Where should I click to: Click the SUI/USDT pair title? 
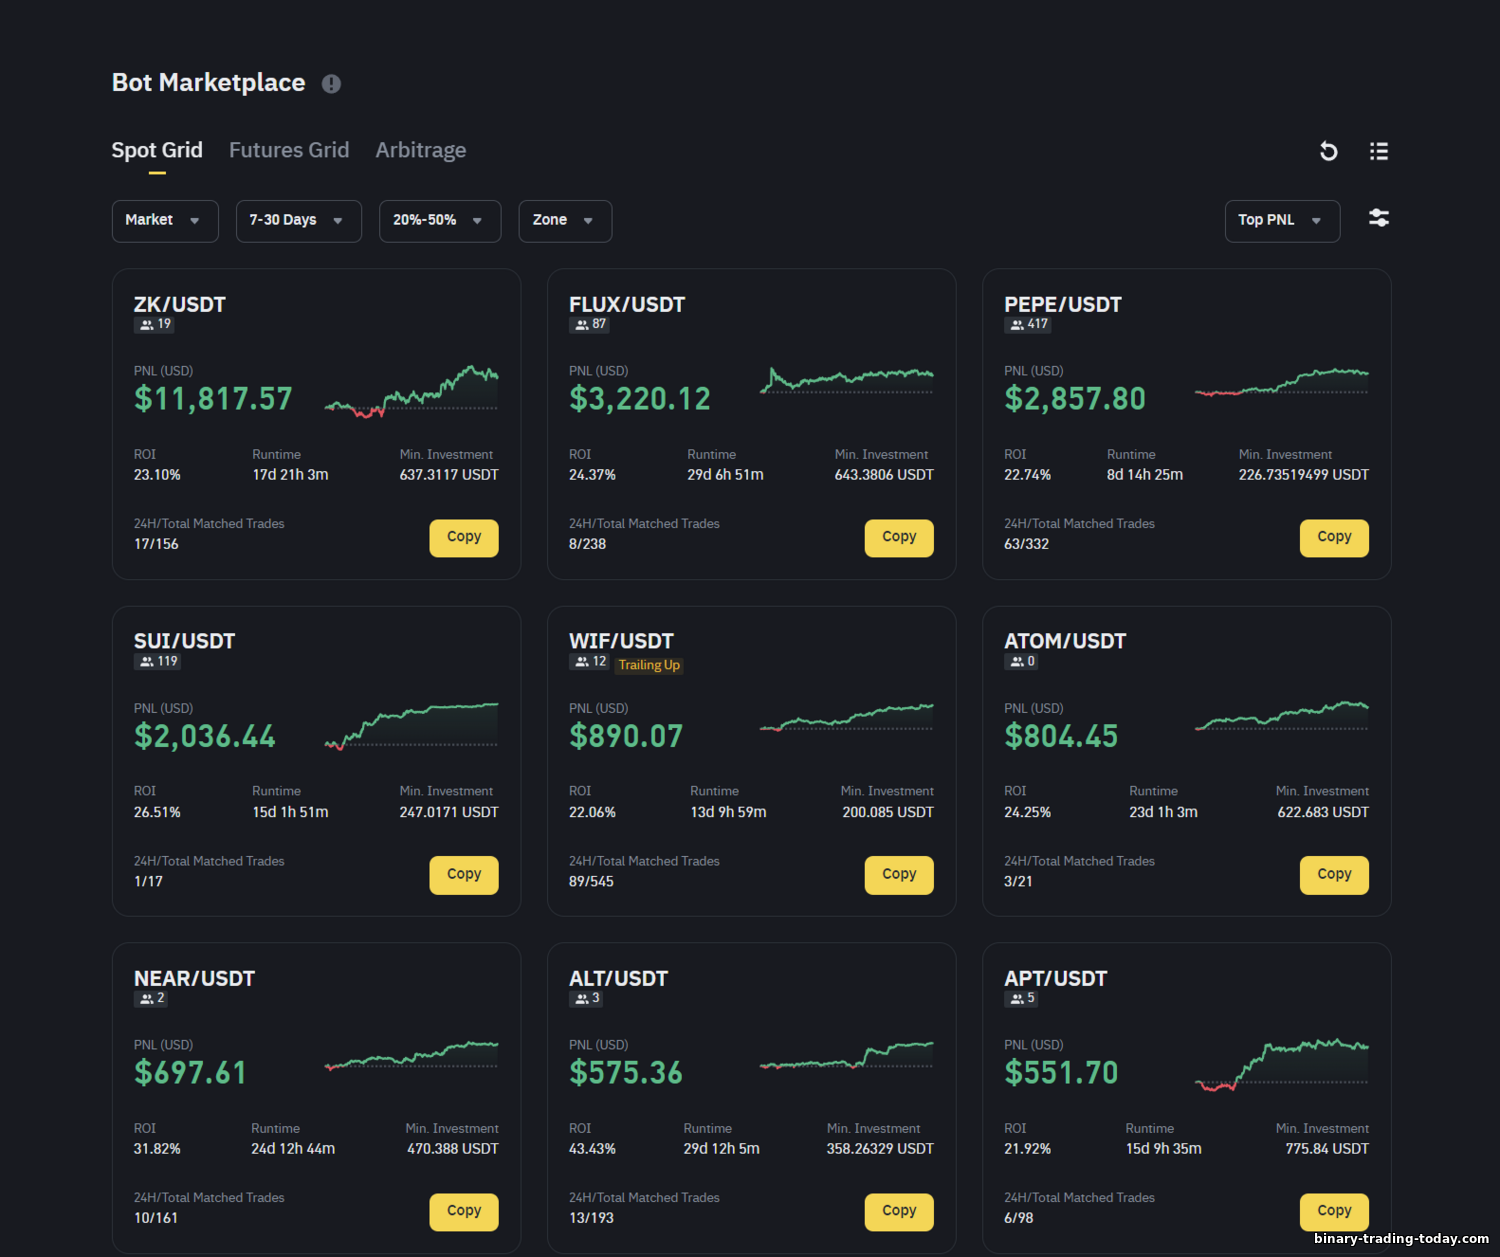click(184, 641)
